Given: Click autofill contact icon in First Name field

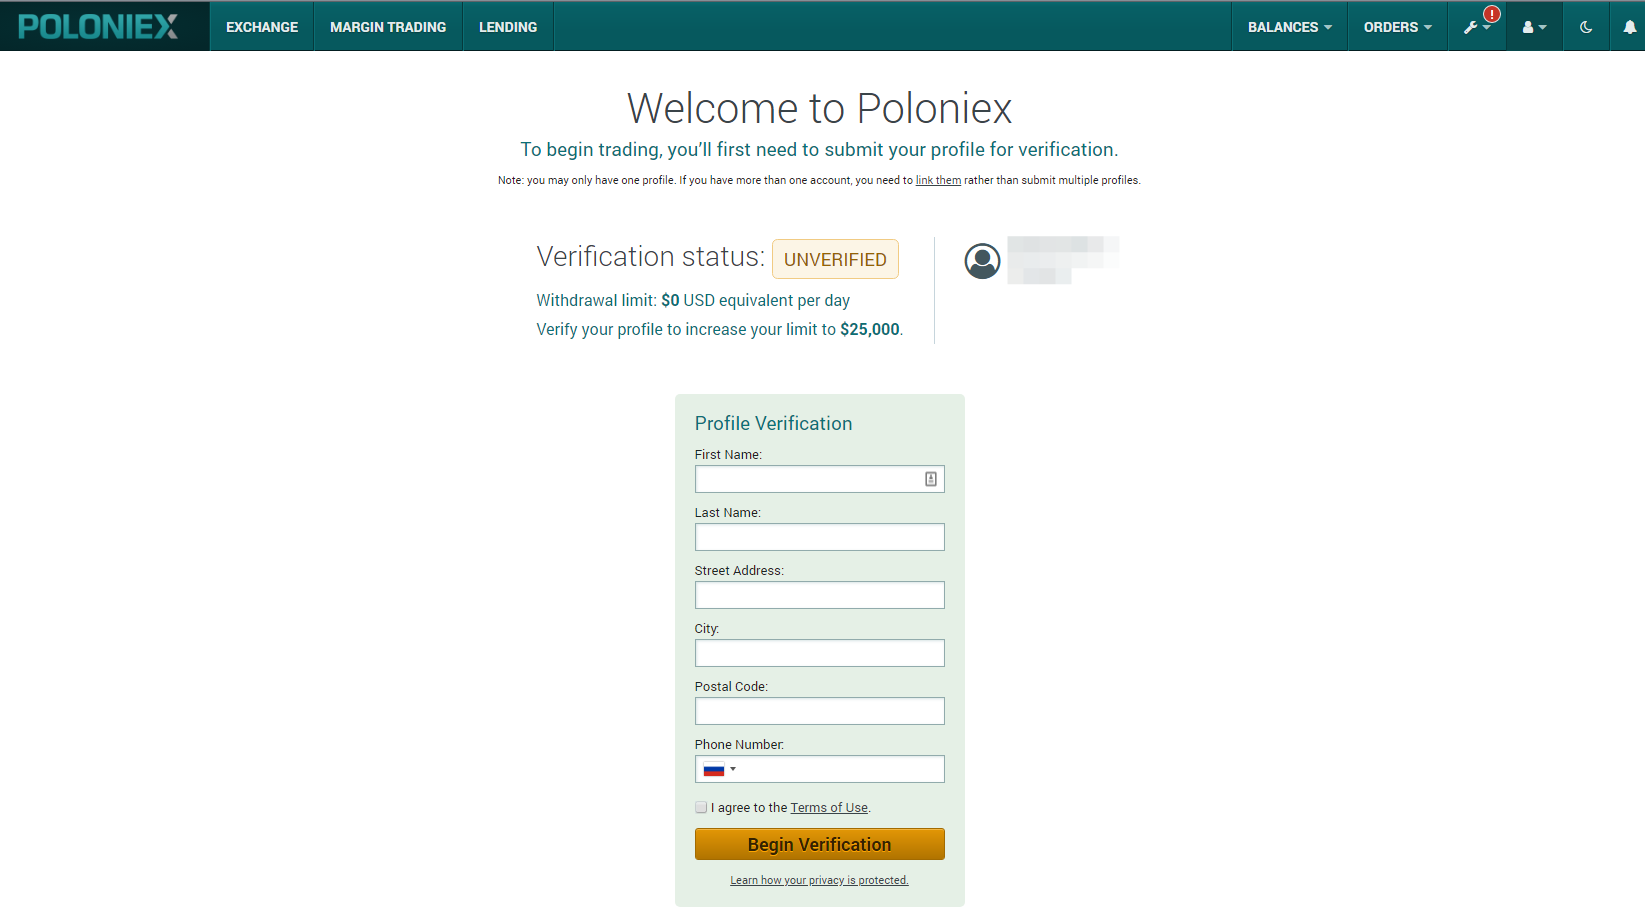Looking at the screenshot, I should click(931, 479).
